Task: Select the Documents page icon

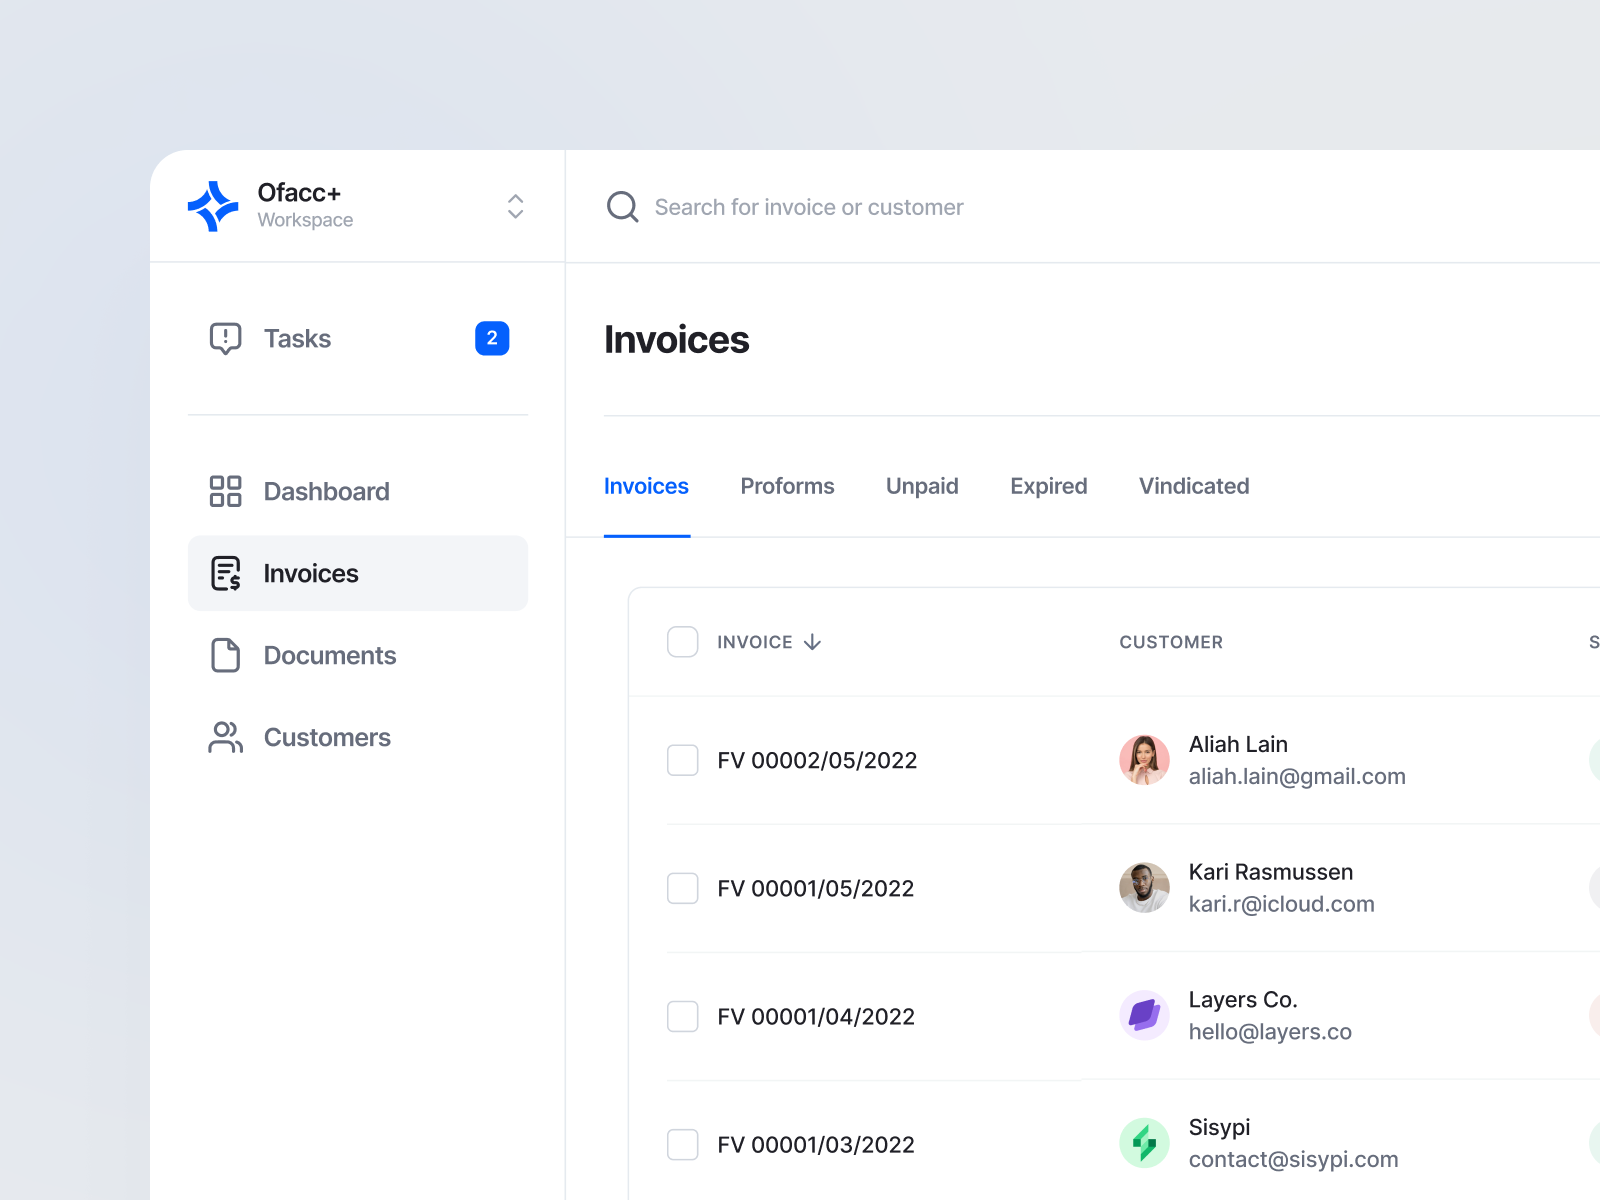Action: point(224,655)
